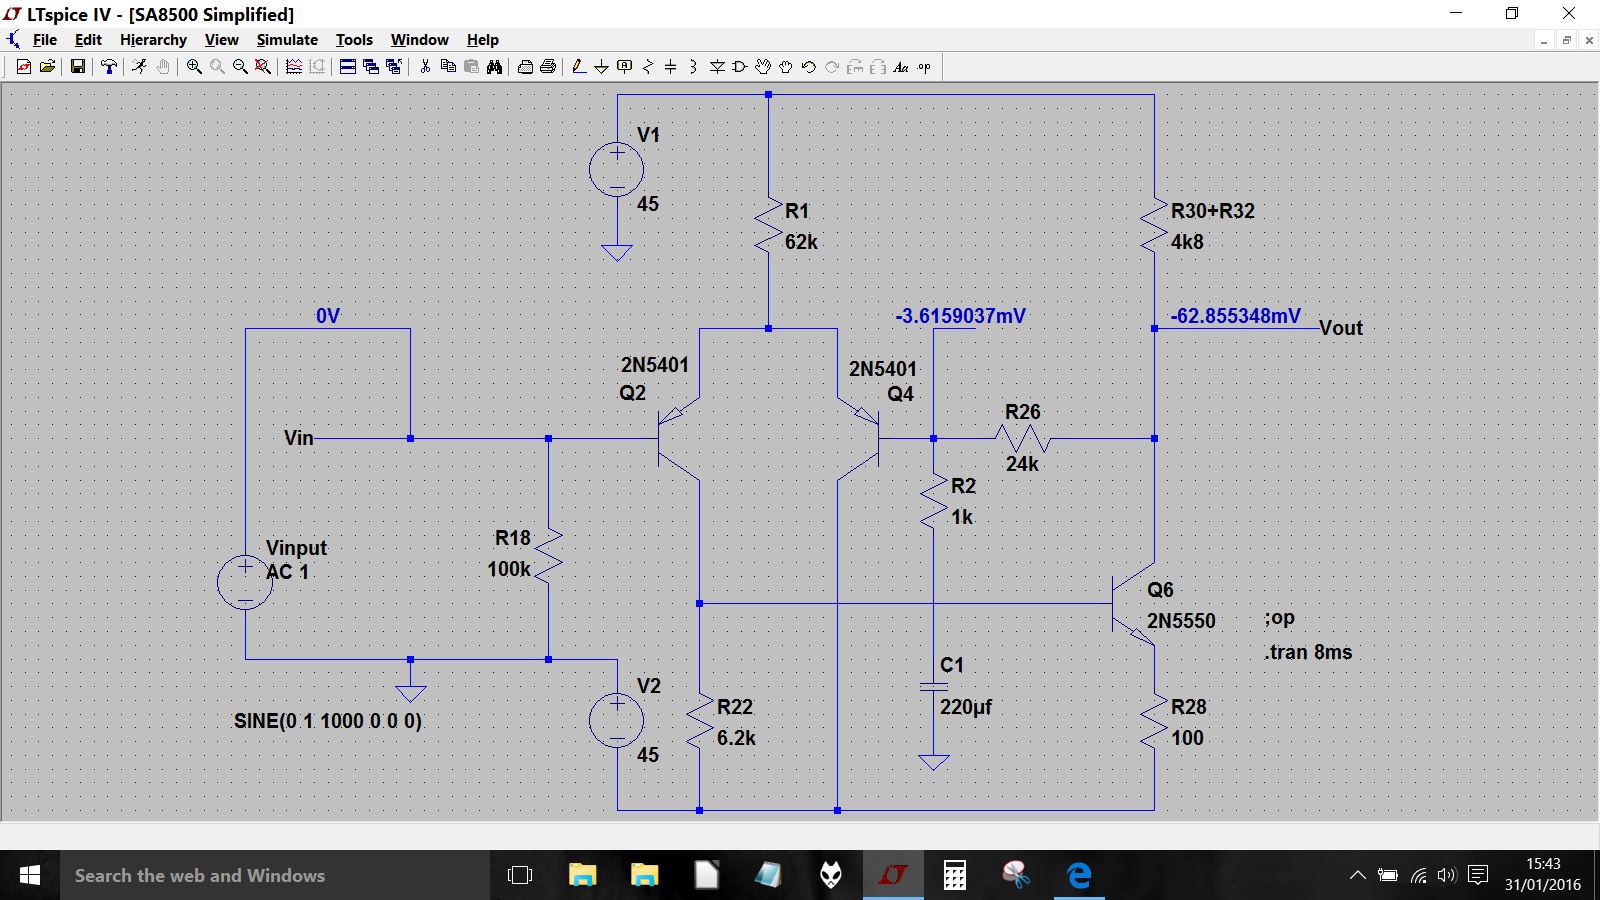Create a new schematic from toolbar
This screenshot has height=900, width=1600.
(x=24, y=67)
